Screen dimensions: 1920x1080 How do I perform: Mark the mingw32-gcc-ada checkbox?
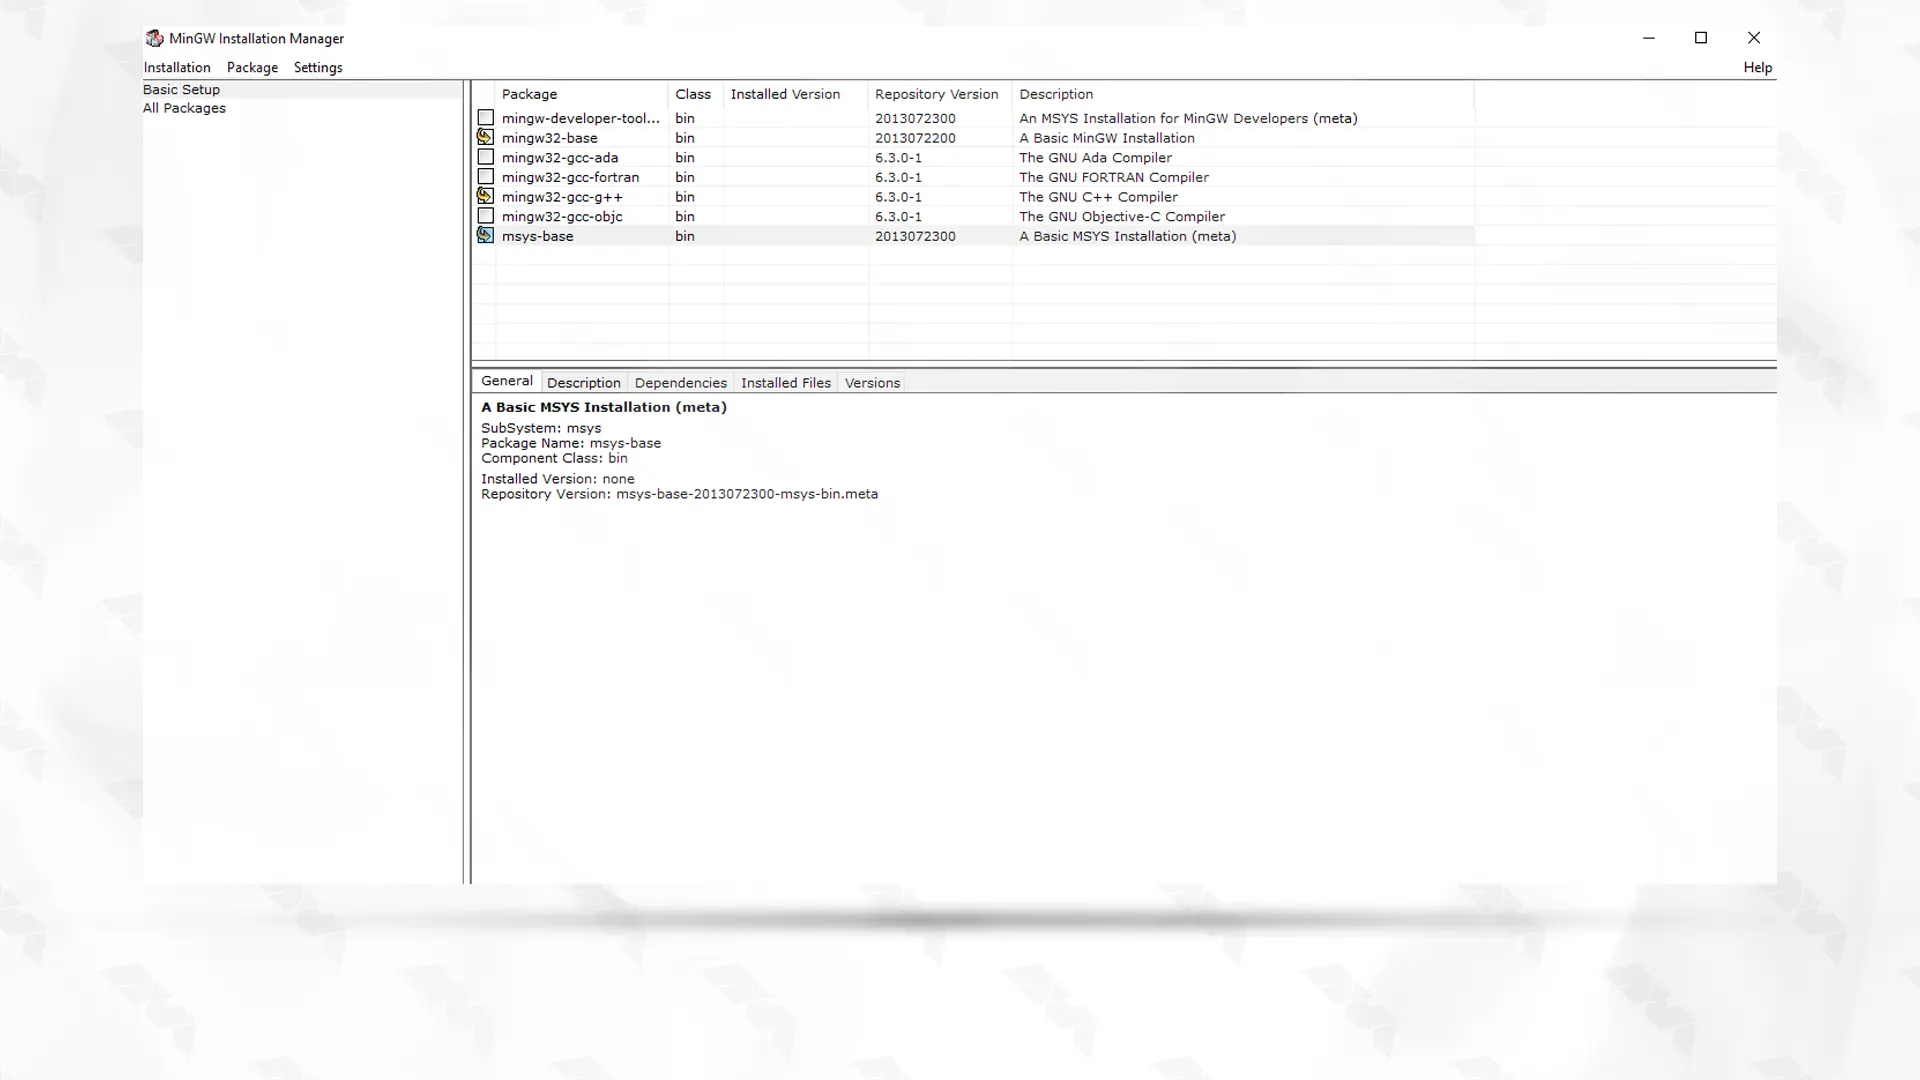pyautogui.click(x=486, y=157)
